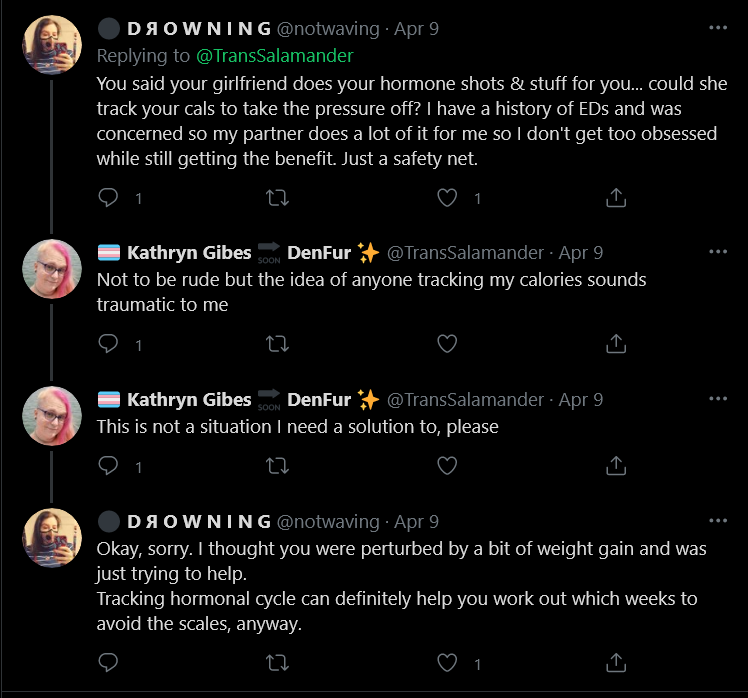The height and width of the screenshot is (698, 748).
Task: Reply to the 'sounds traumatic to me' tweet
Action: [108, 344]
